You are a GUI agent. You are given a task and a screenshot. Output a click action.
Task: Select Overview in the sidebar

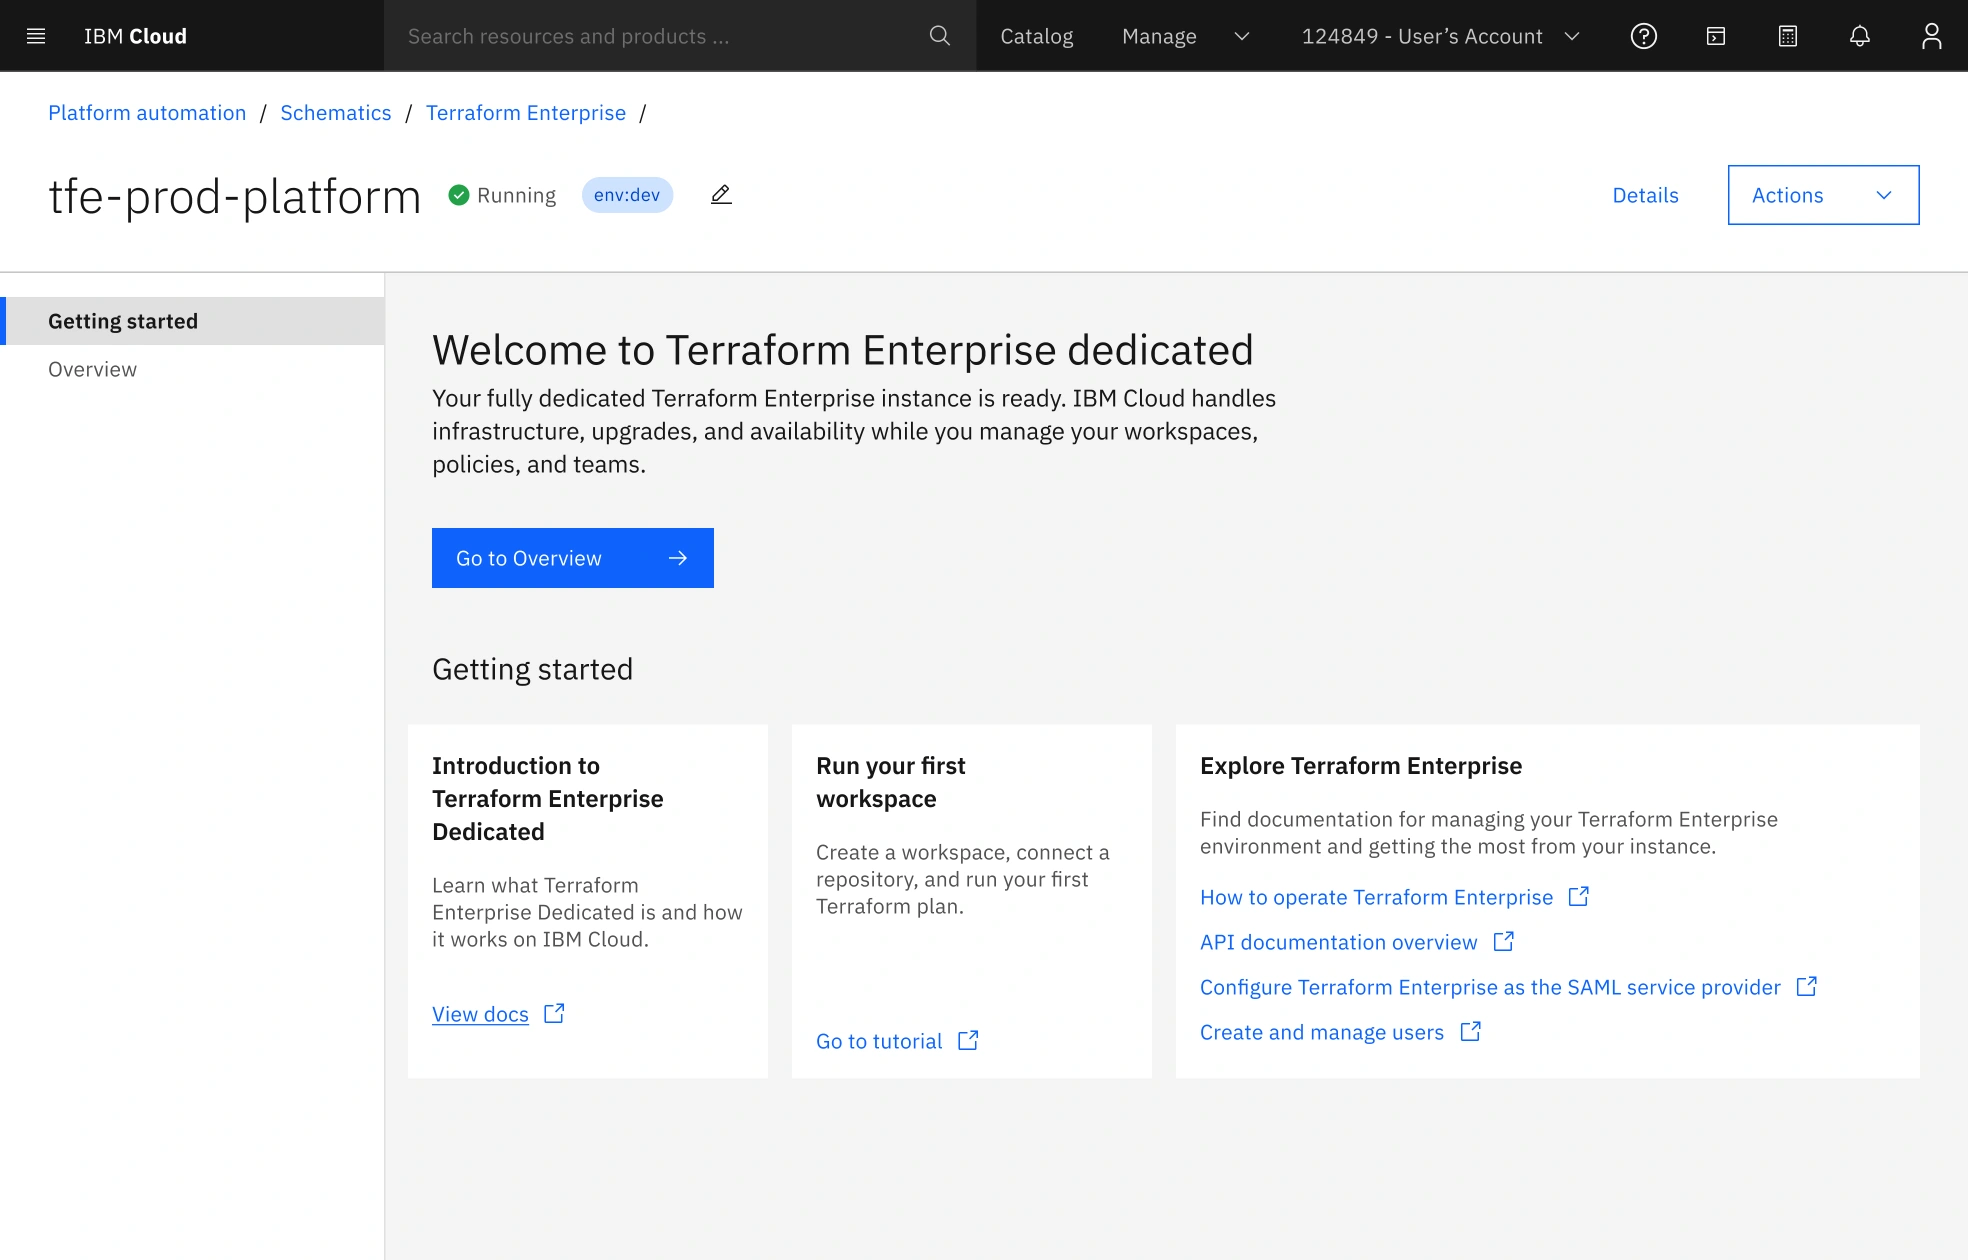[x=192, y=369]
